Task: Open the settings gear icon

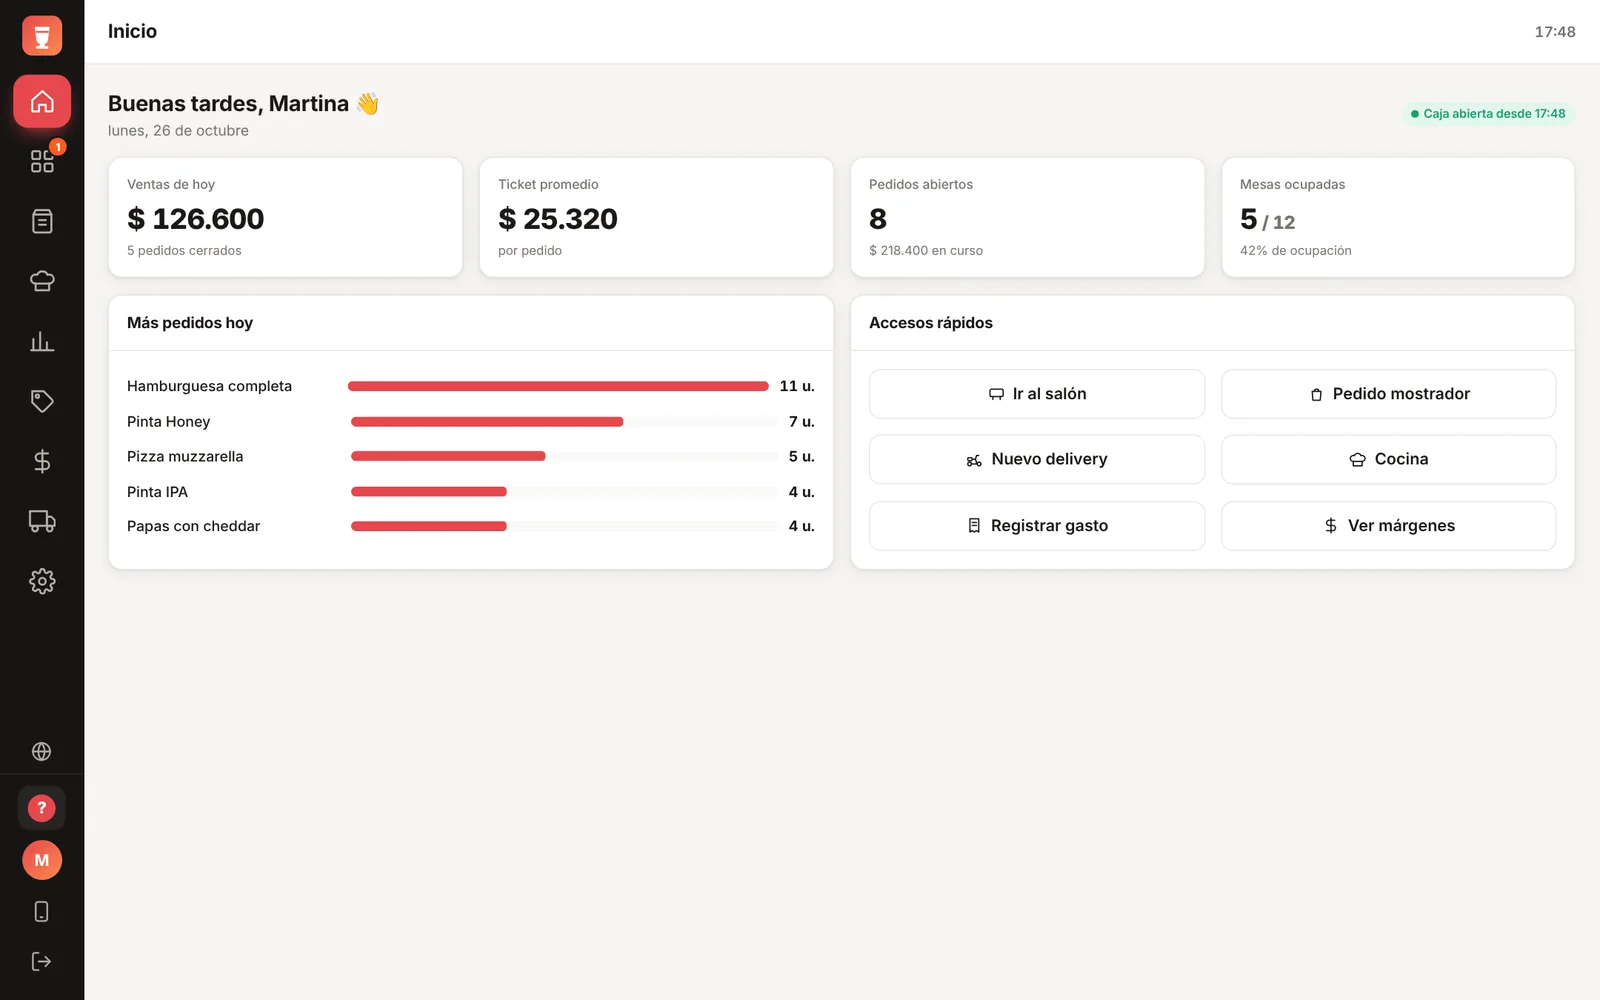Action: (x=42, y=581)
